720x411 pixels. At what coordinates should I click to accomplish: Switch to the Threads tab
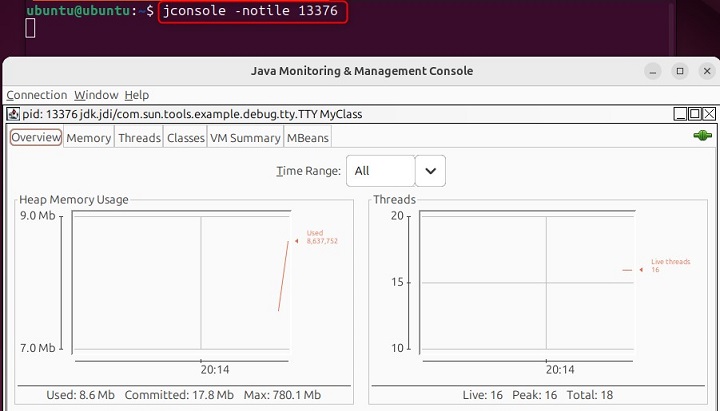coord(139,138)
